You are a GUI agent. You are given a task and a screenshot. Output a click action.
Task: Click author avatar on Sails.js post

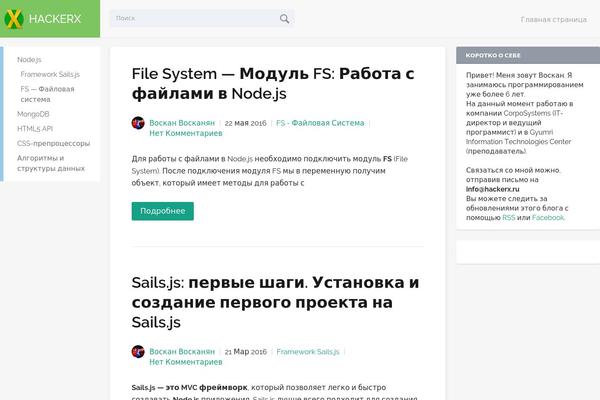(138, 351)
